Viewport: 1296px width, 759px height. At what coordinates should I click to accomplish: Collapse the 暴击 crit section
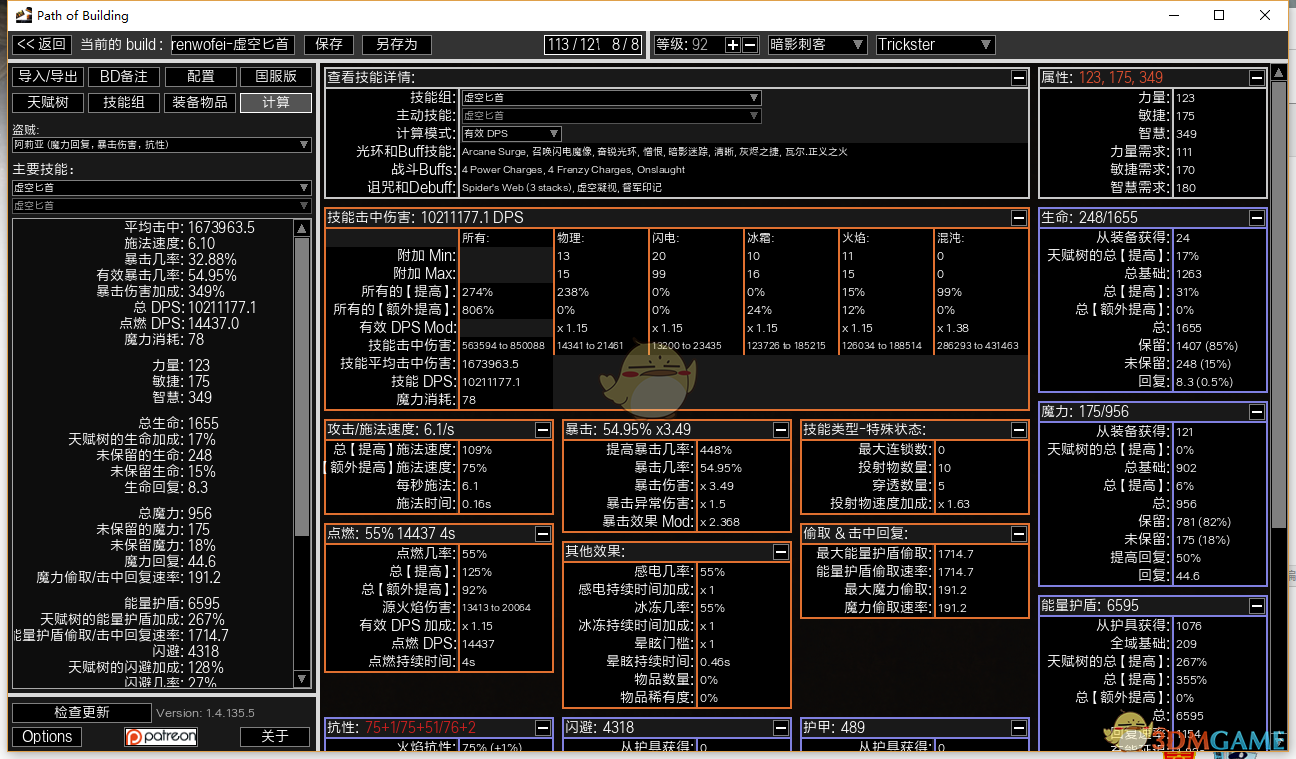(780, 430)
